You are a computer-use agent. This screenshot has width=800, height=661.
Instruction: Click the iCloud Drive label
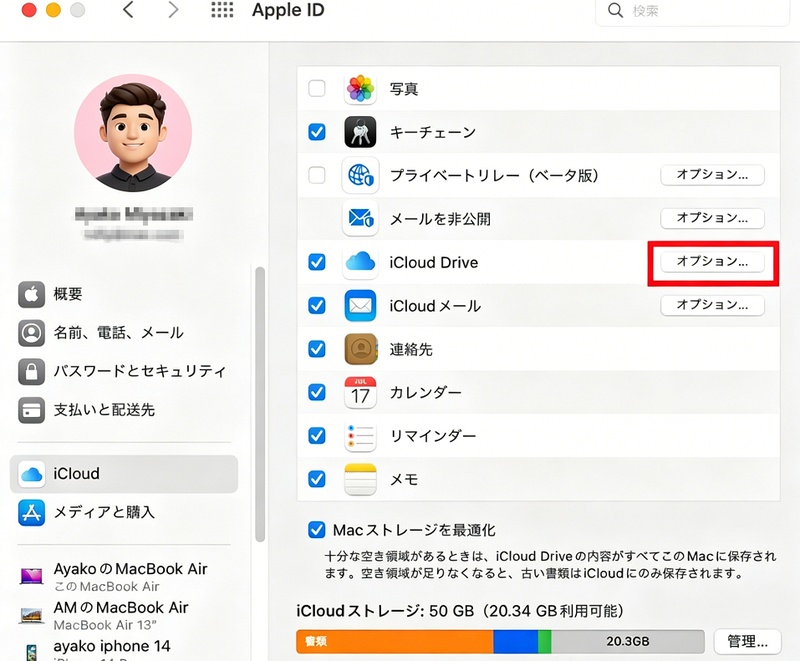click(x=434, y=263)
